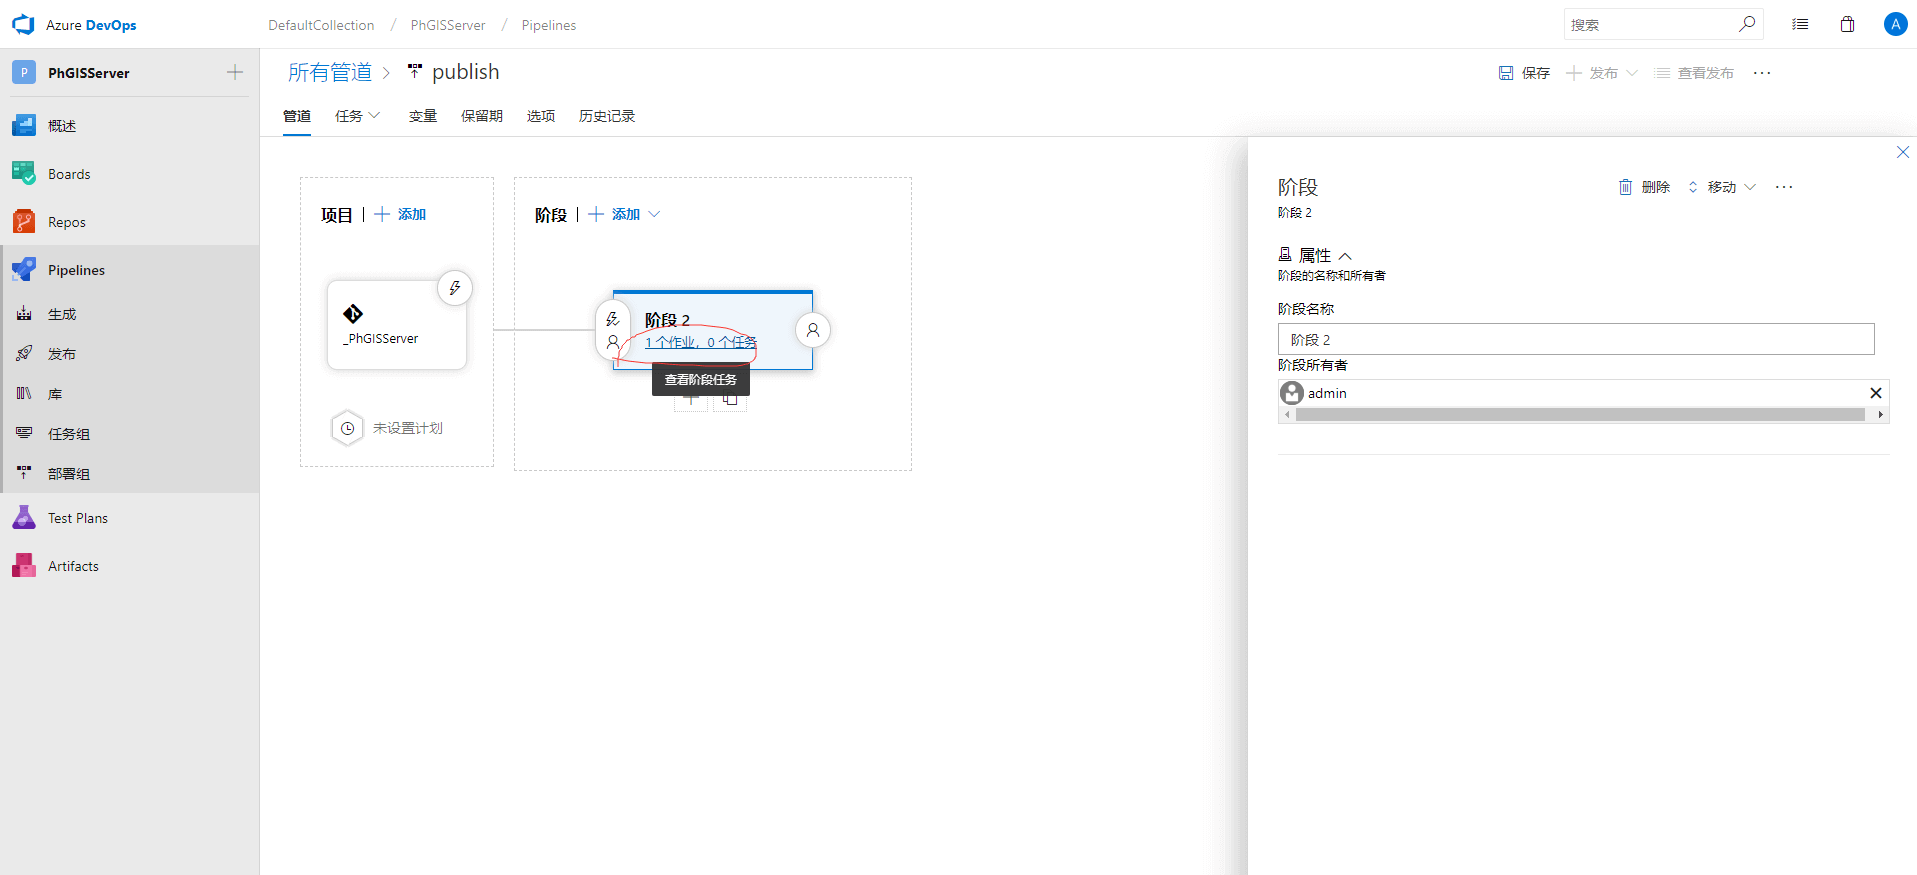This screenshot has height=875, width=1917.
Task: Switch to the 历史记录 tab
Action: point(606,116)
